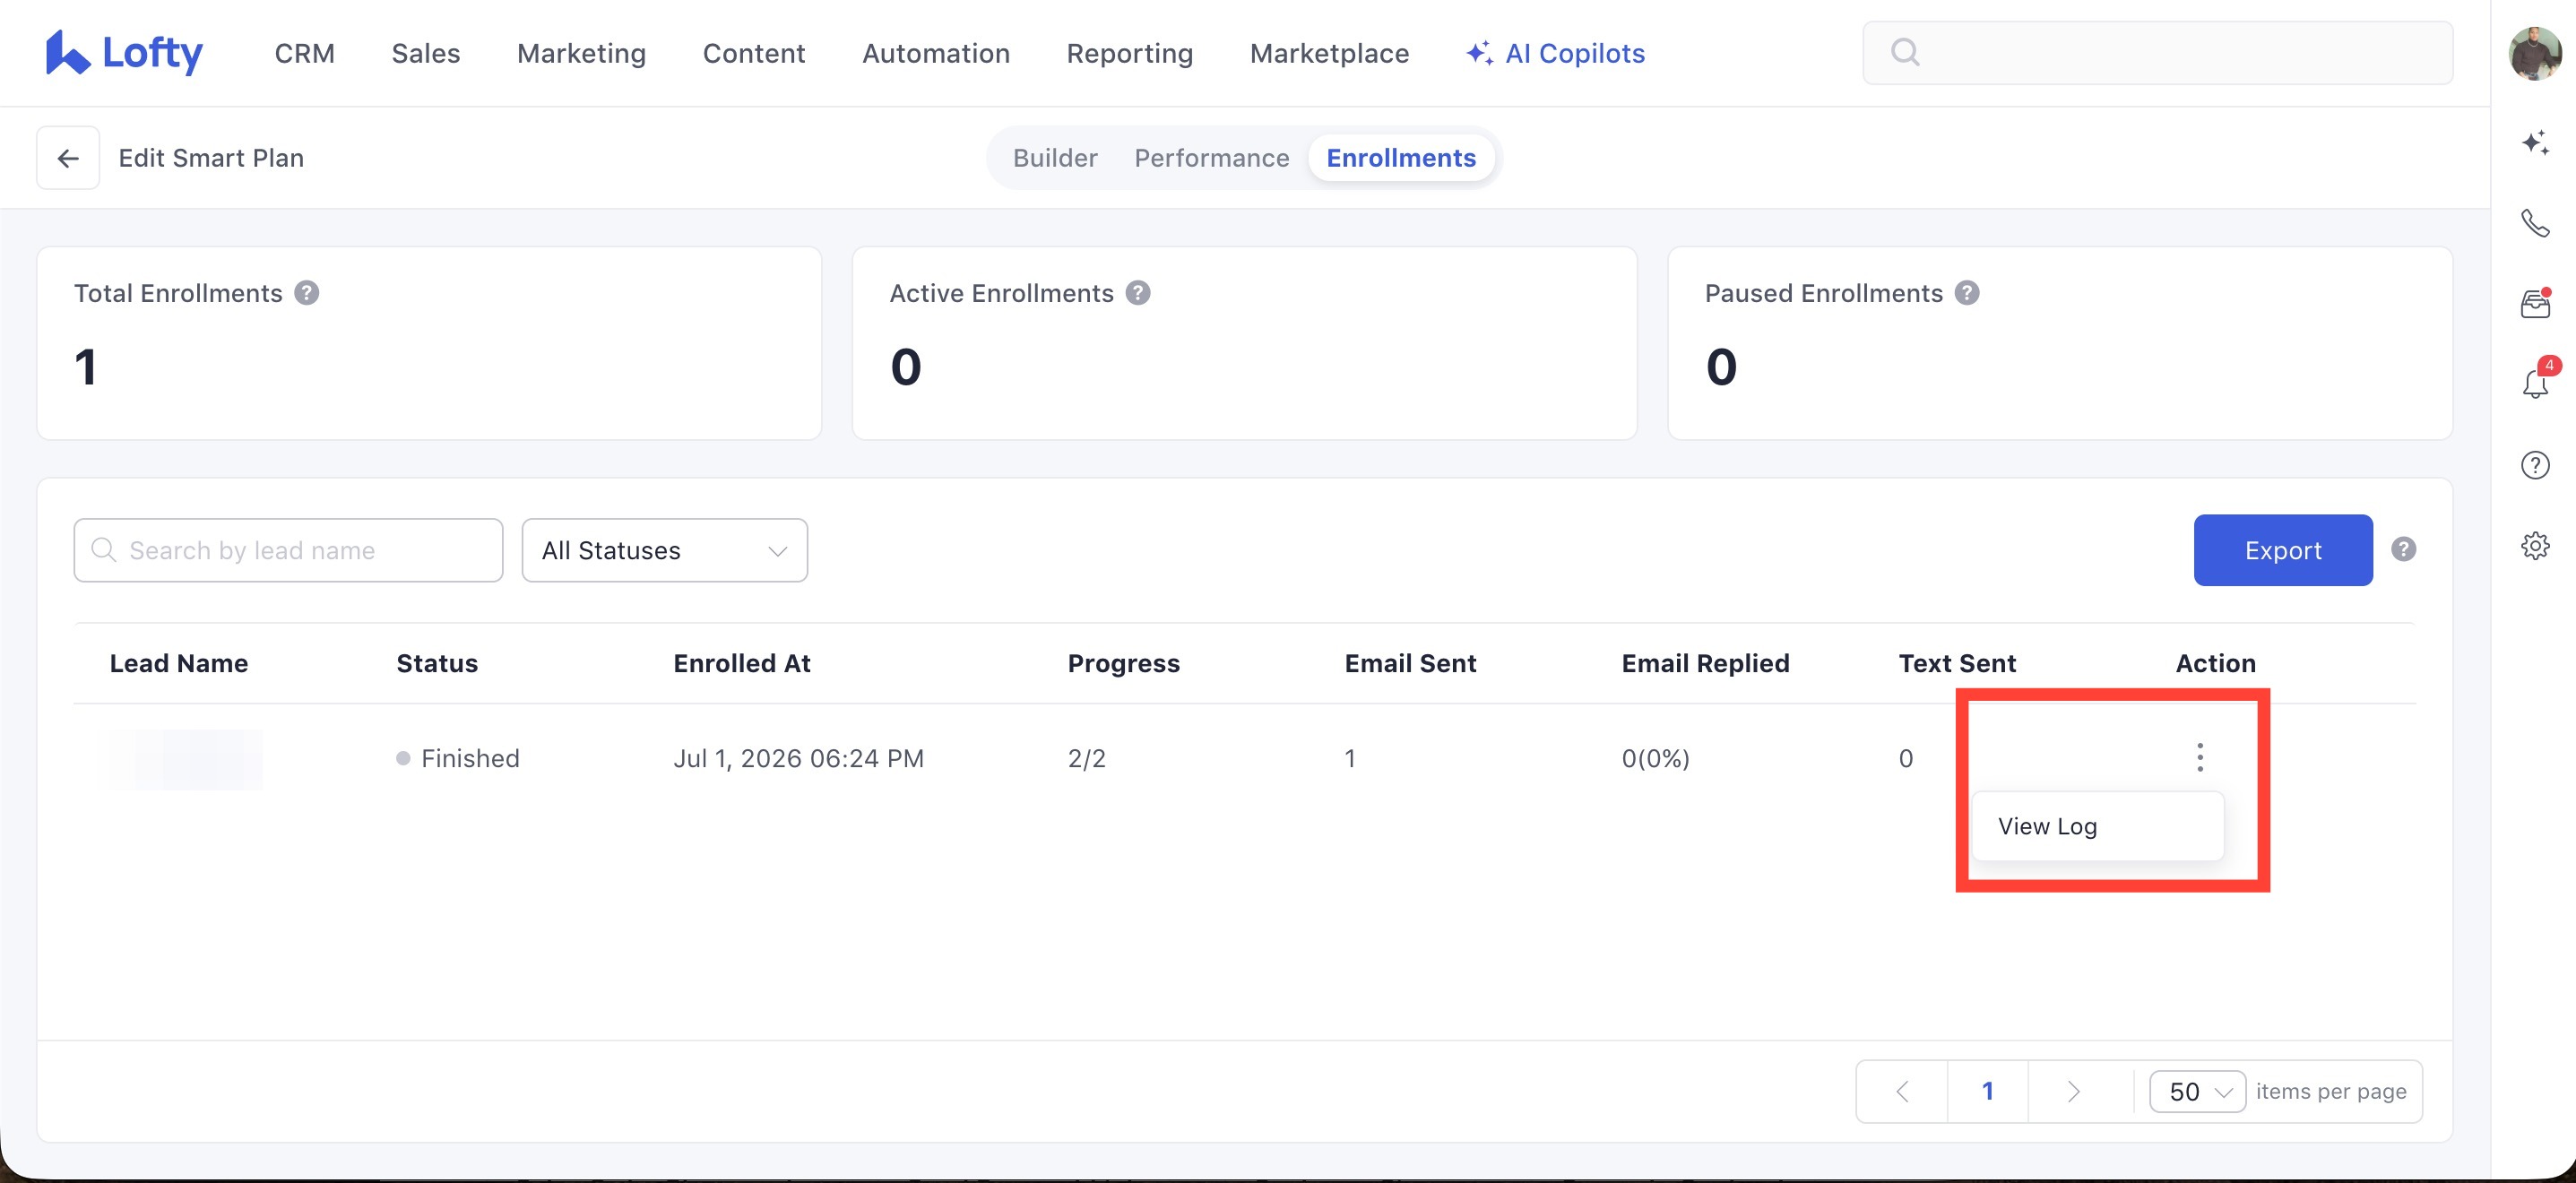Open the phone dialer icon in sidebar

coord(2534,223)
